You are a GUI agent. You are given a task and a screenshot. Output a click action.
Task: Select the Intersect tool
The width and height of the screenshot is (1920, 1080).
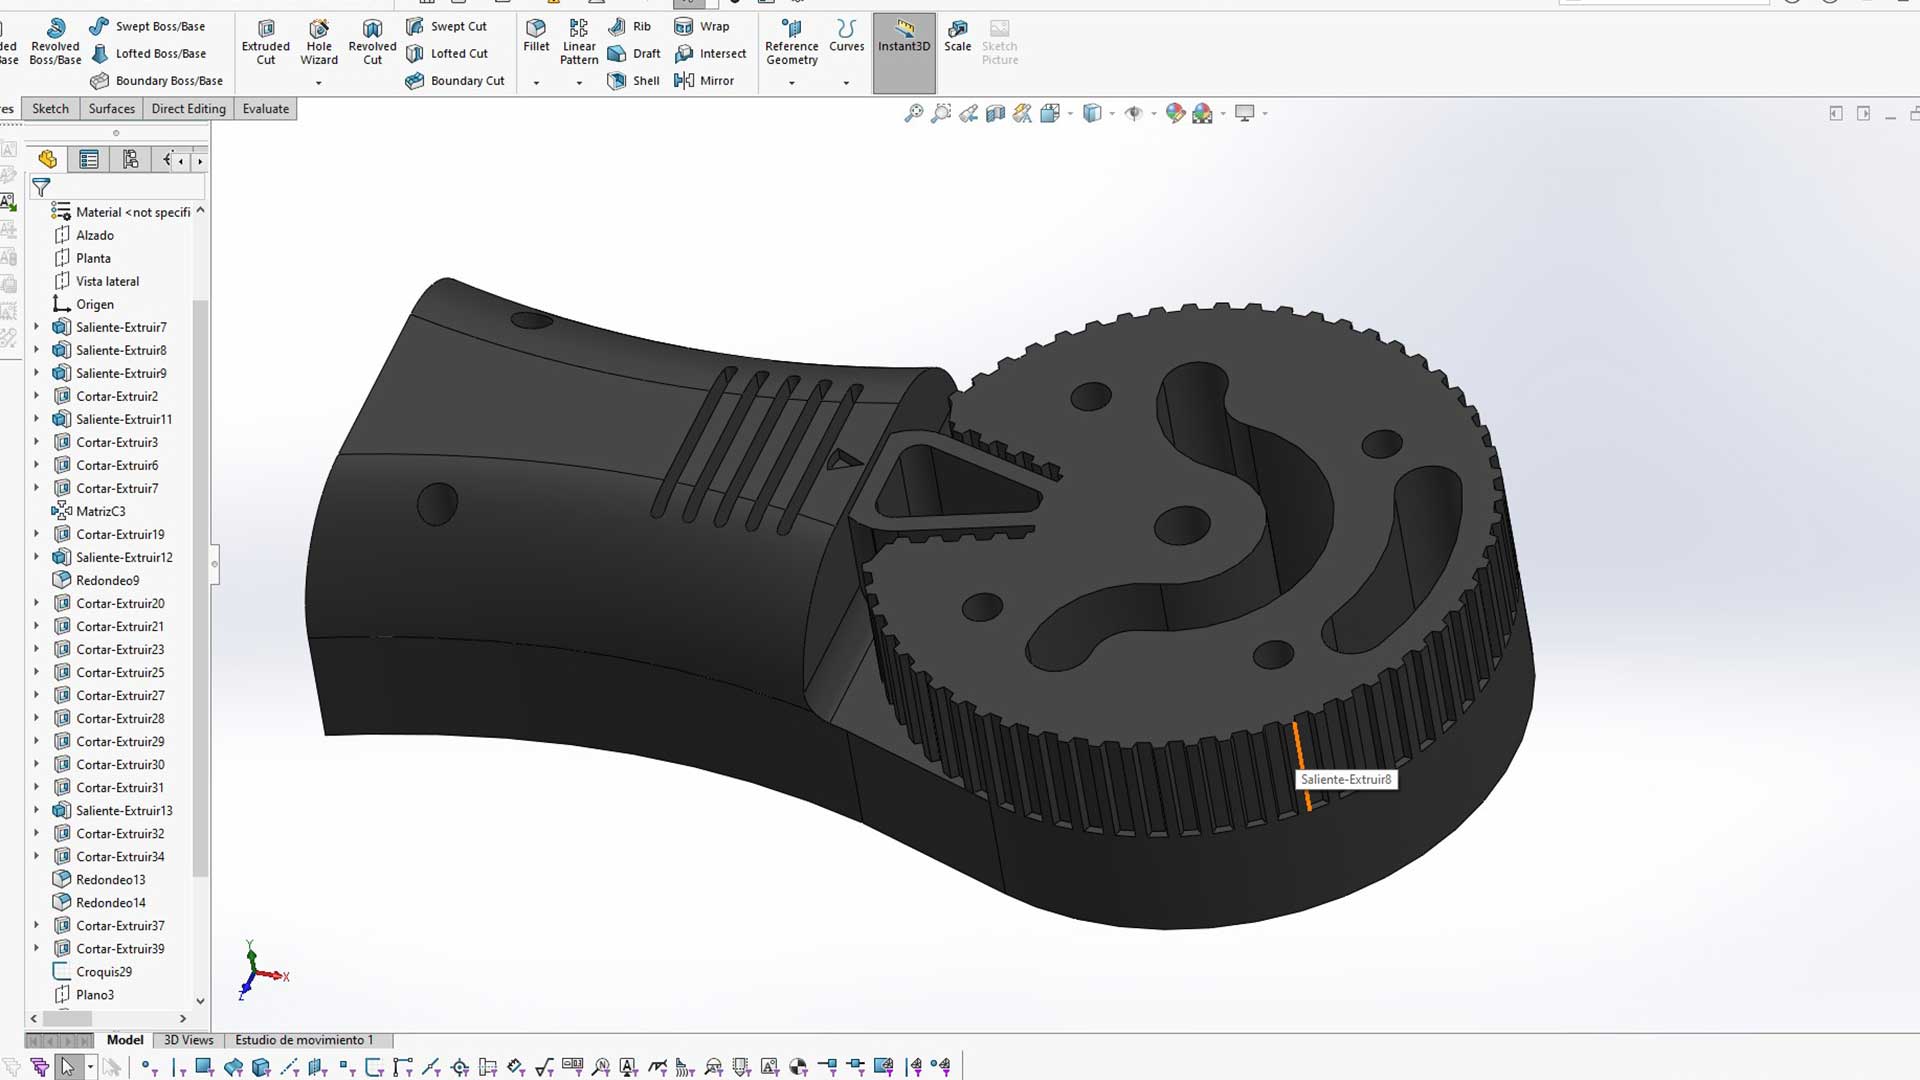click(711, 53)
